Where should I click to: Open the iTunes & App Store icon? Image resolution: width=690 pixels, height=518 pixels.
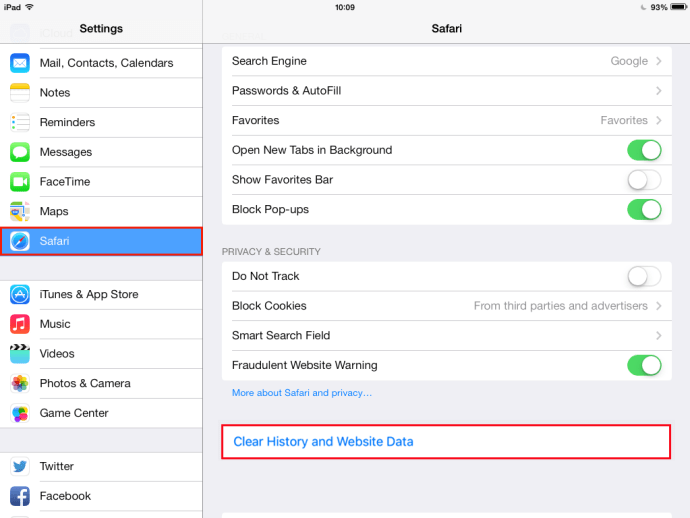click(20, 294)
